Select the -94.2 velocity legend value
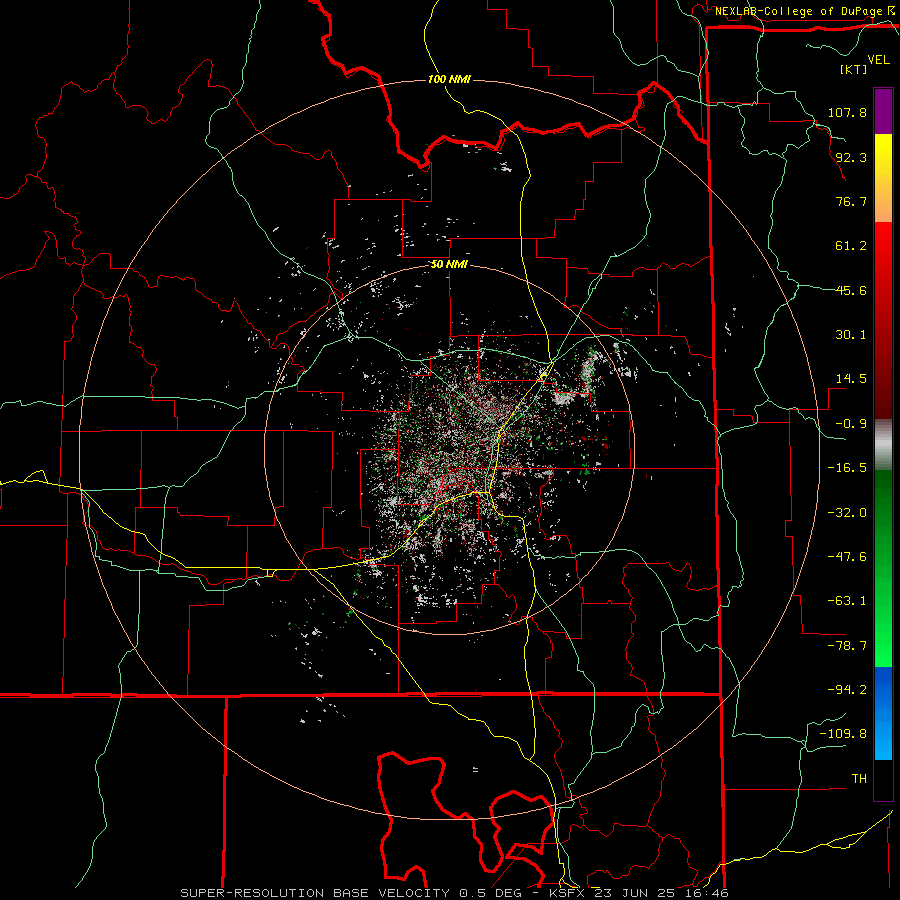The height and width of the screenshot is (900, 900). coord(847,690)
